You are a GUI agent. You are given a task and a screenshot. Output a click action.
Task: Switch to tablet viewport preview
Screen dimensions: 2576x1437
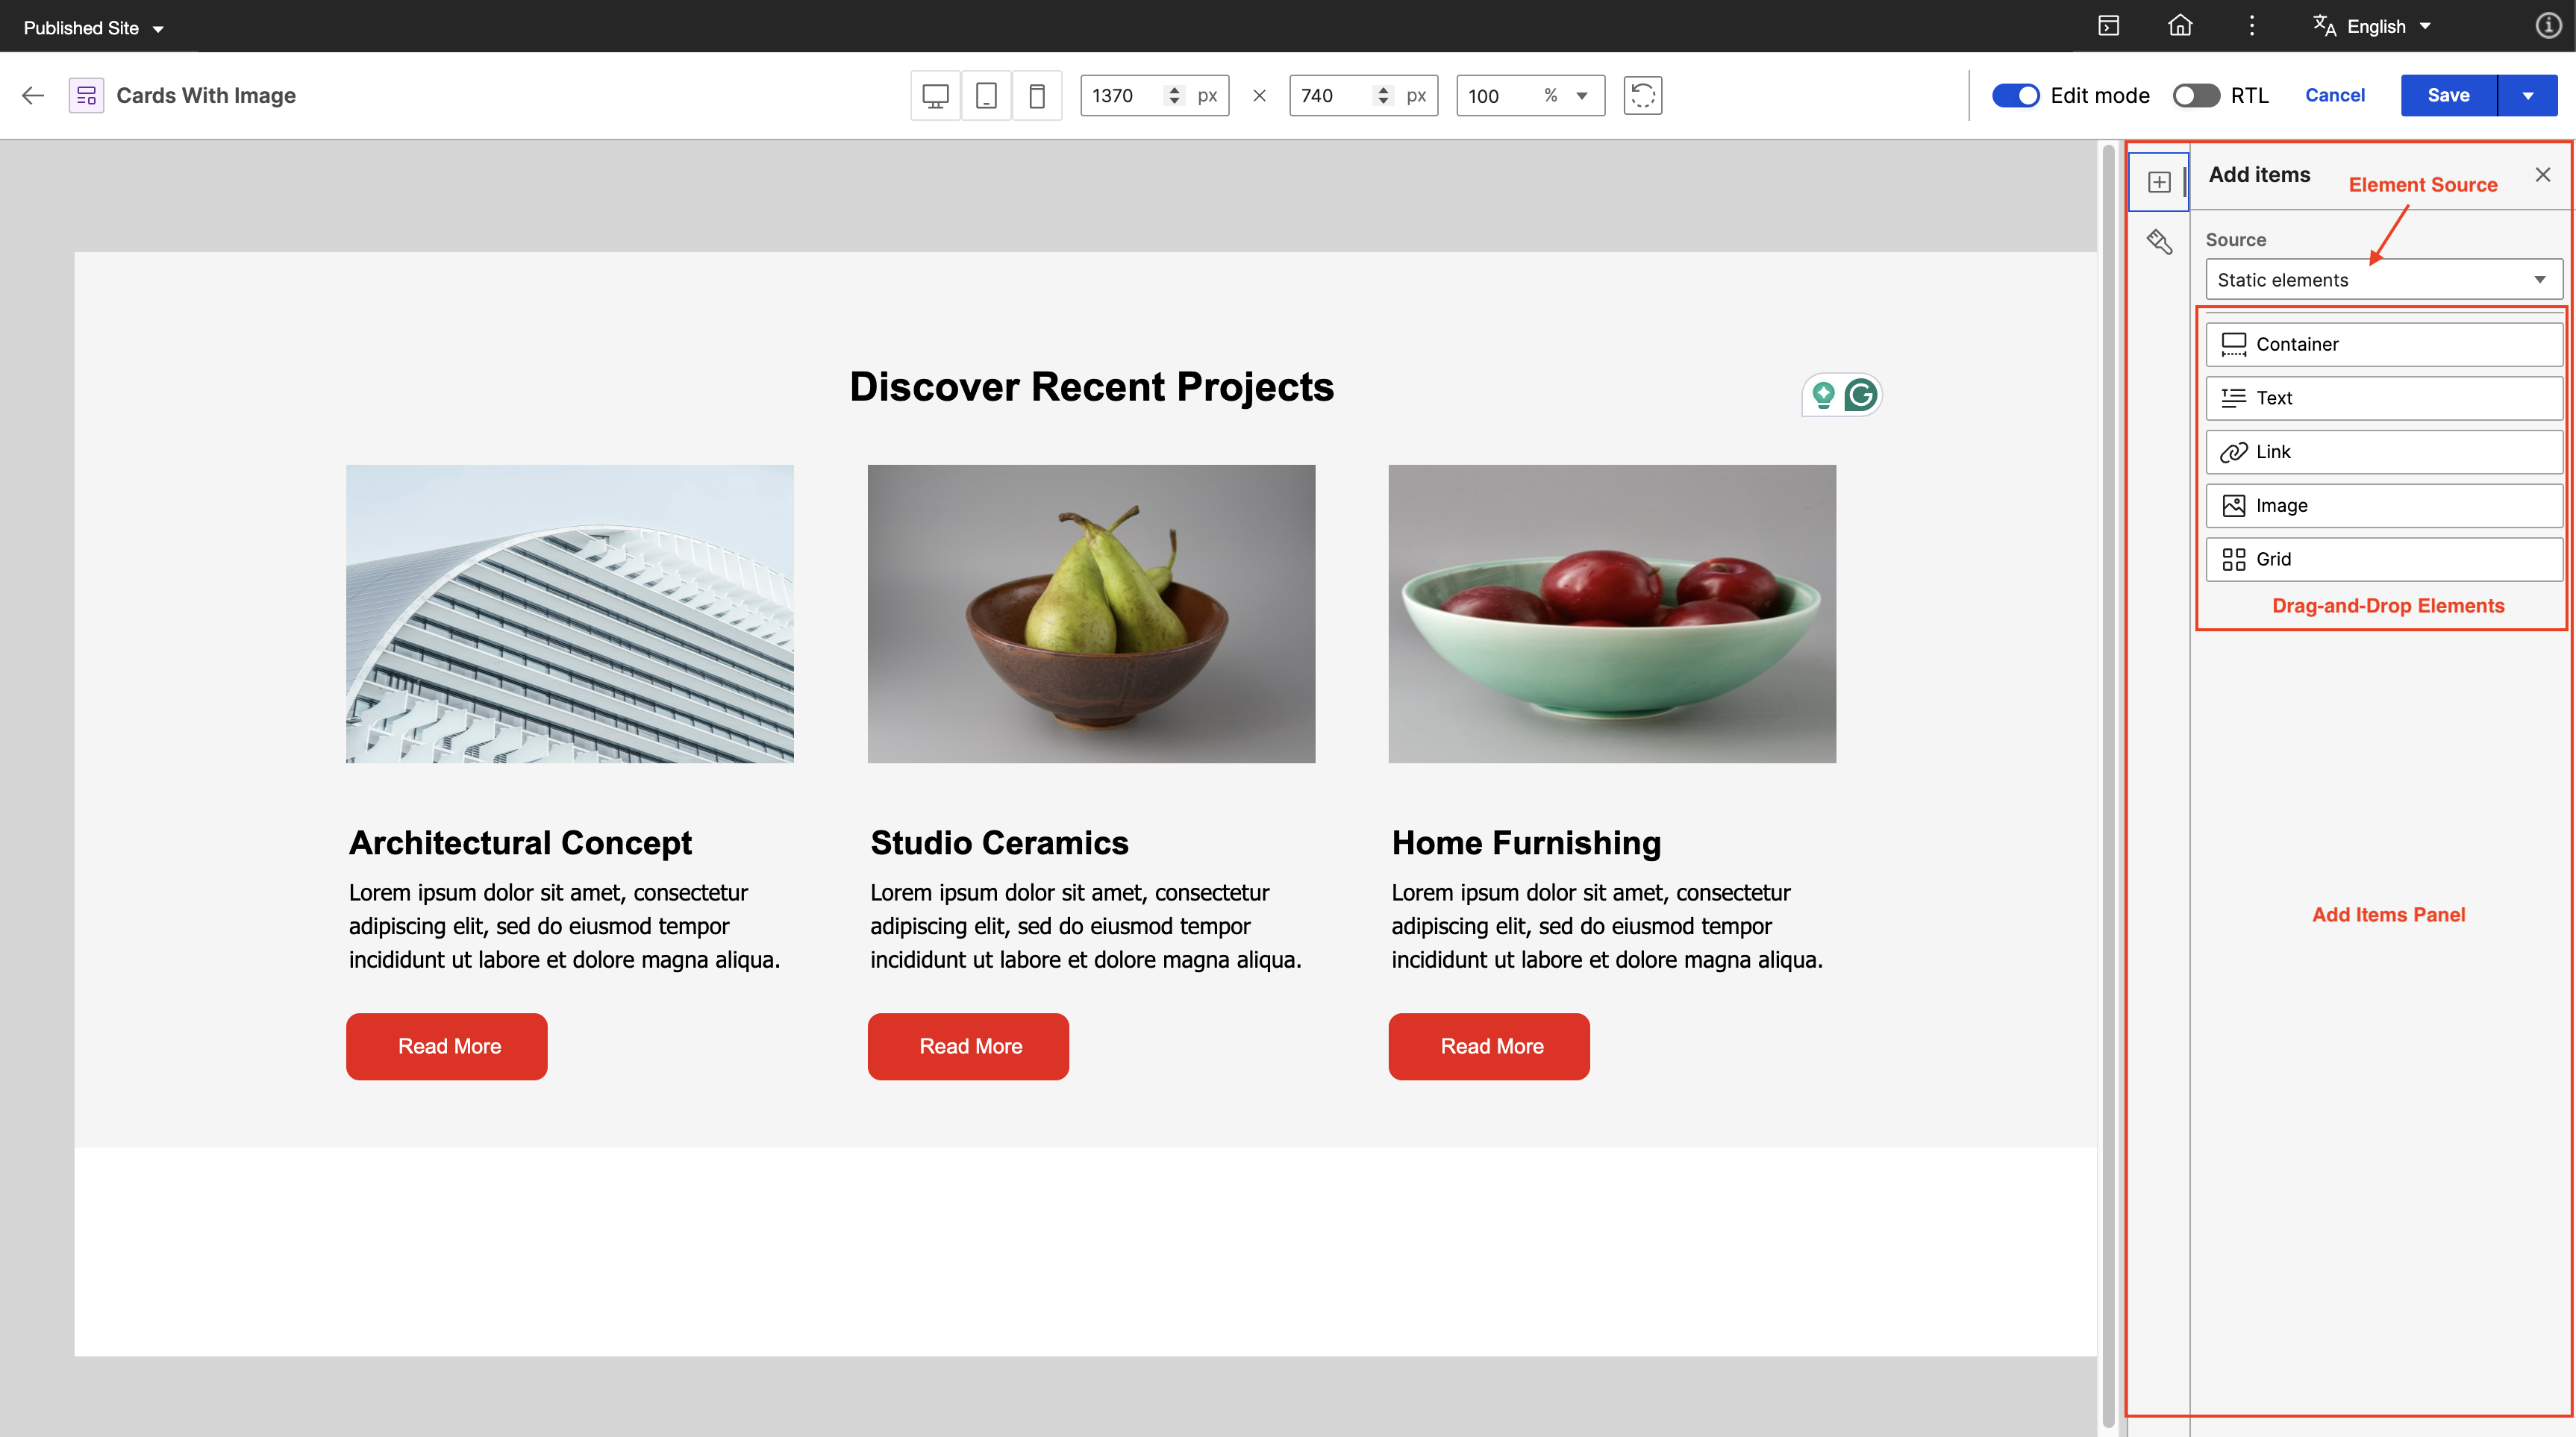coord(986,96)
